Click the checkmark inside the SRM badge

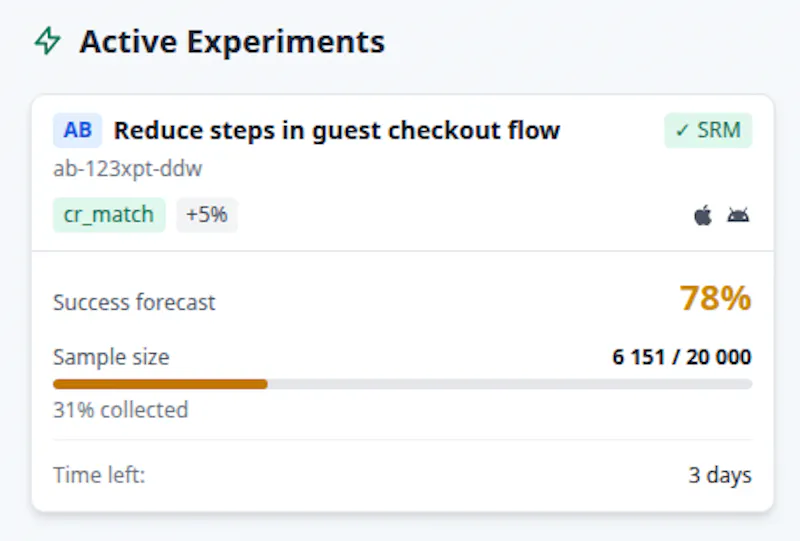[682, 131]
